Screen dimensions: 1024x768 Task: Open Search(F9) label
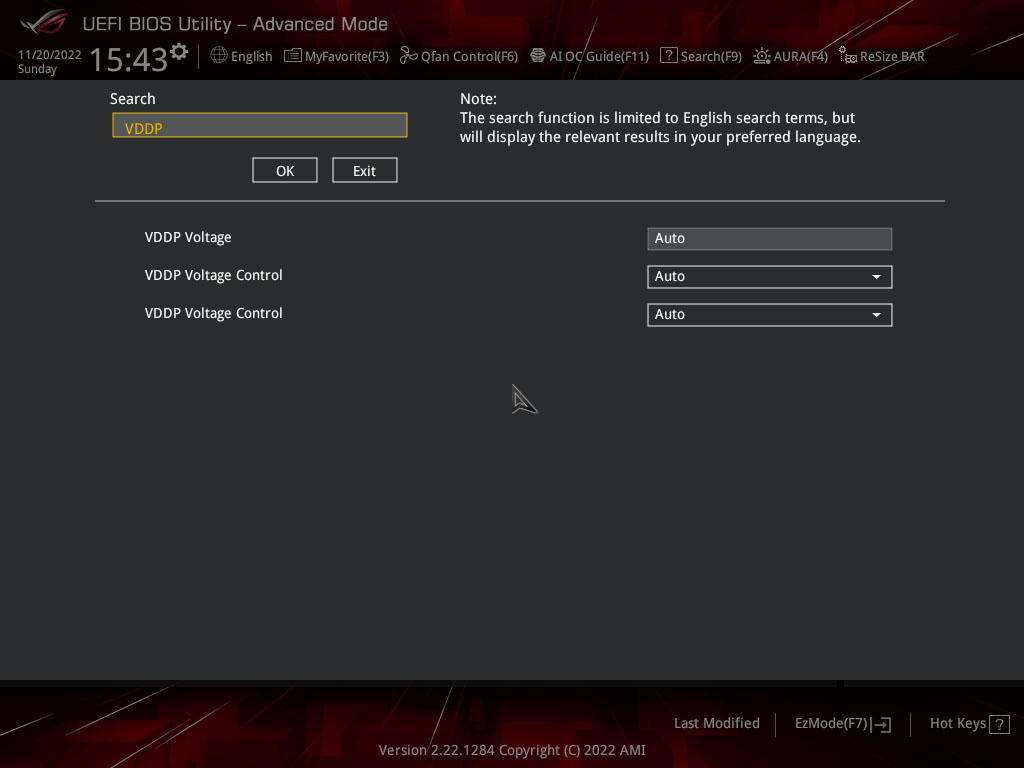coord(711,56)
